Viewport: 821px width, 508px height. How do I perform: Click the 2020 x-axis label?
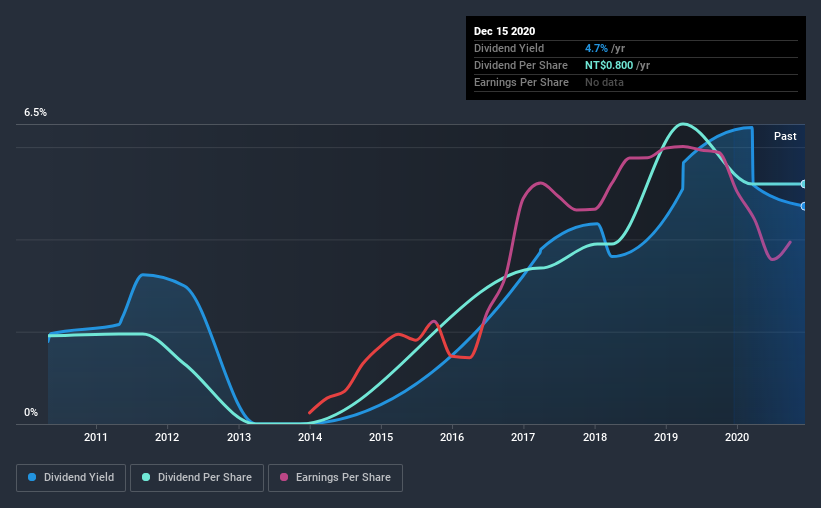pos(737,437)
